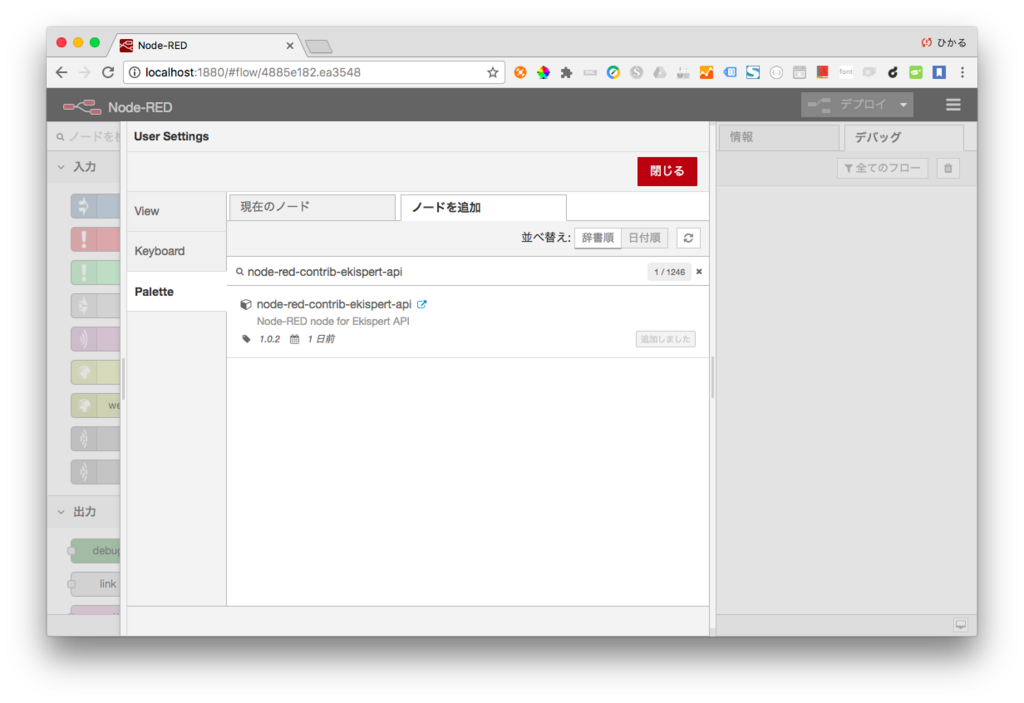Click the 追加しました button
1024x703 pixels.
coord(665,339)
